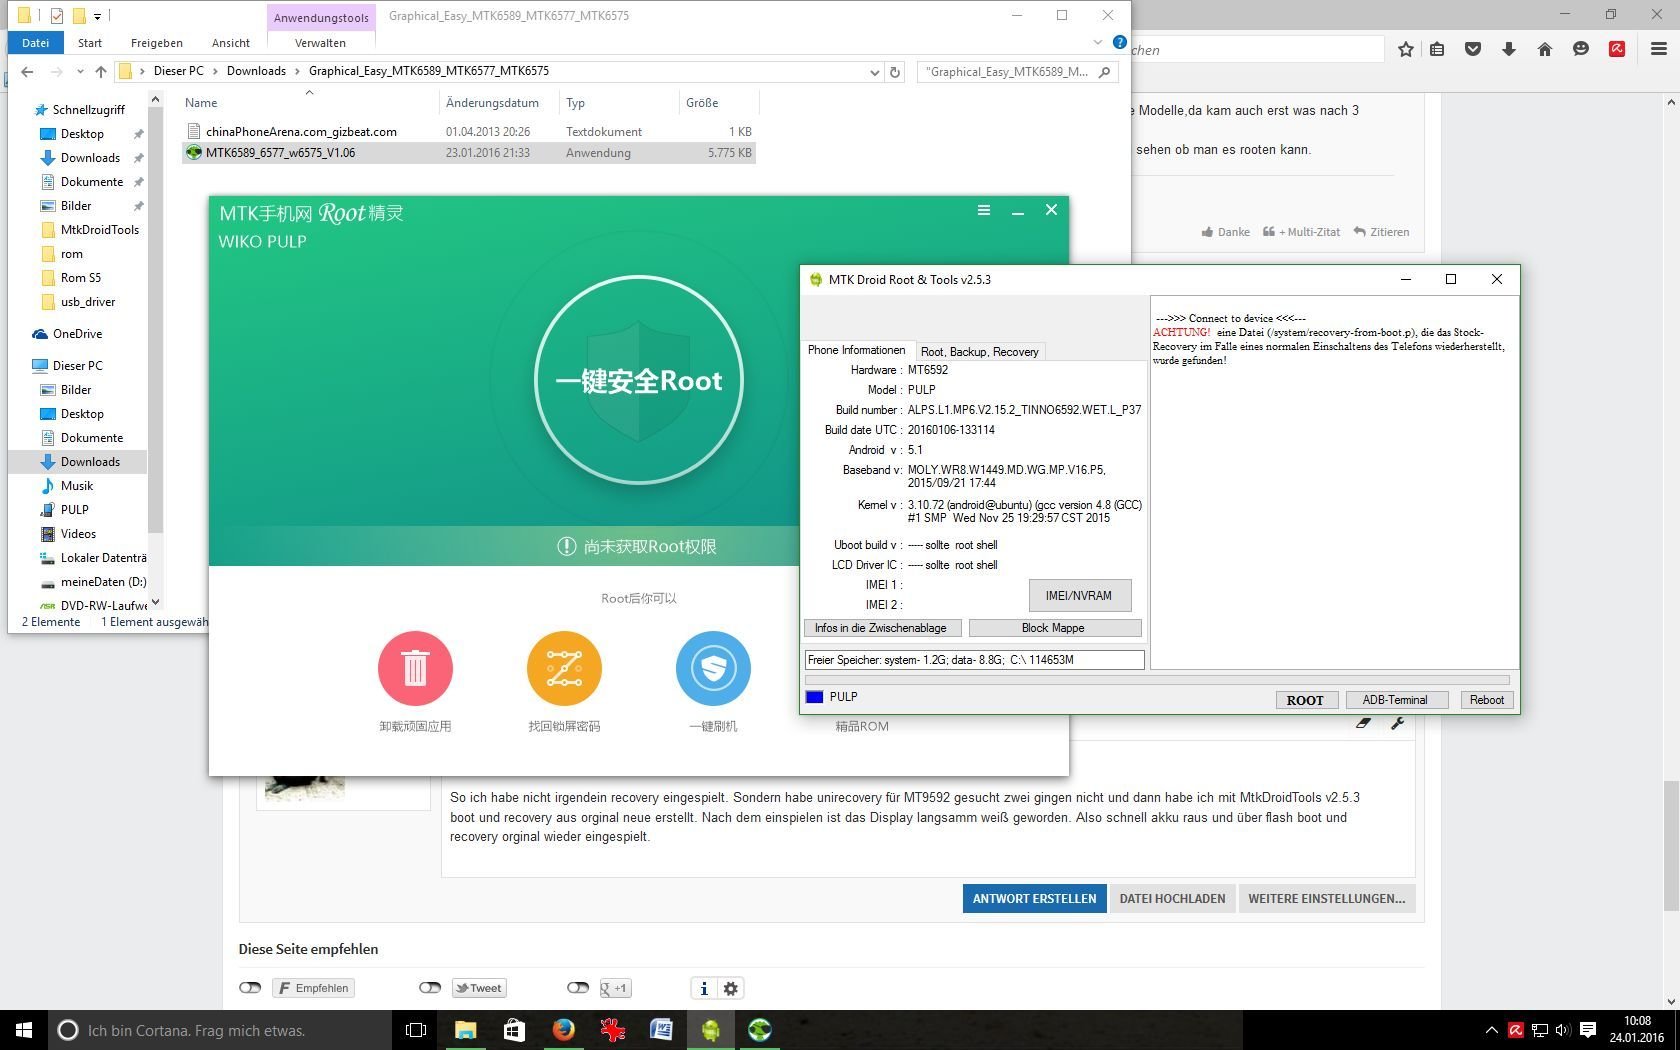
Task: Open Rom S5 folder in sidebar
Action: [x=80, y=278]
